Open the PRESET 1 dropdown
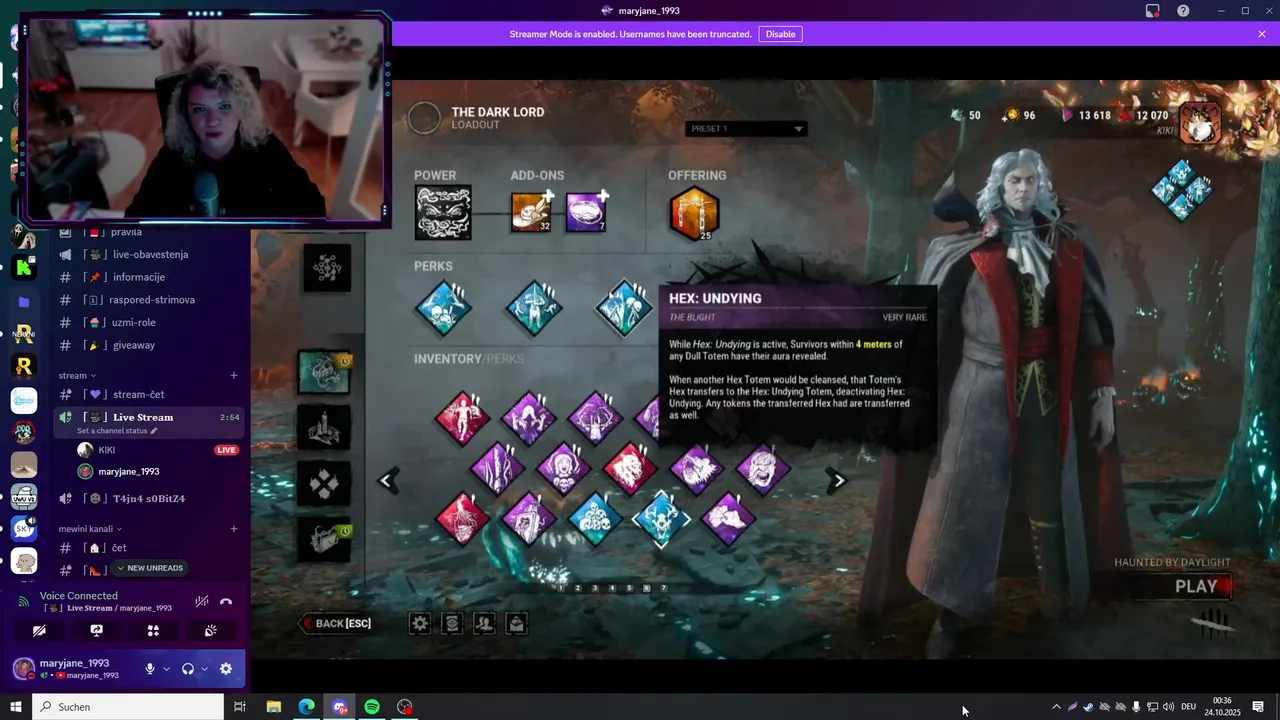 coord(746,129)
